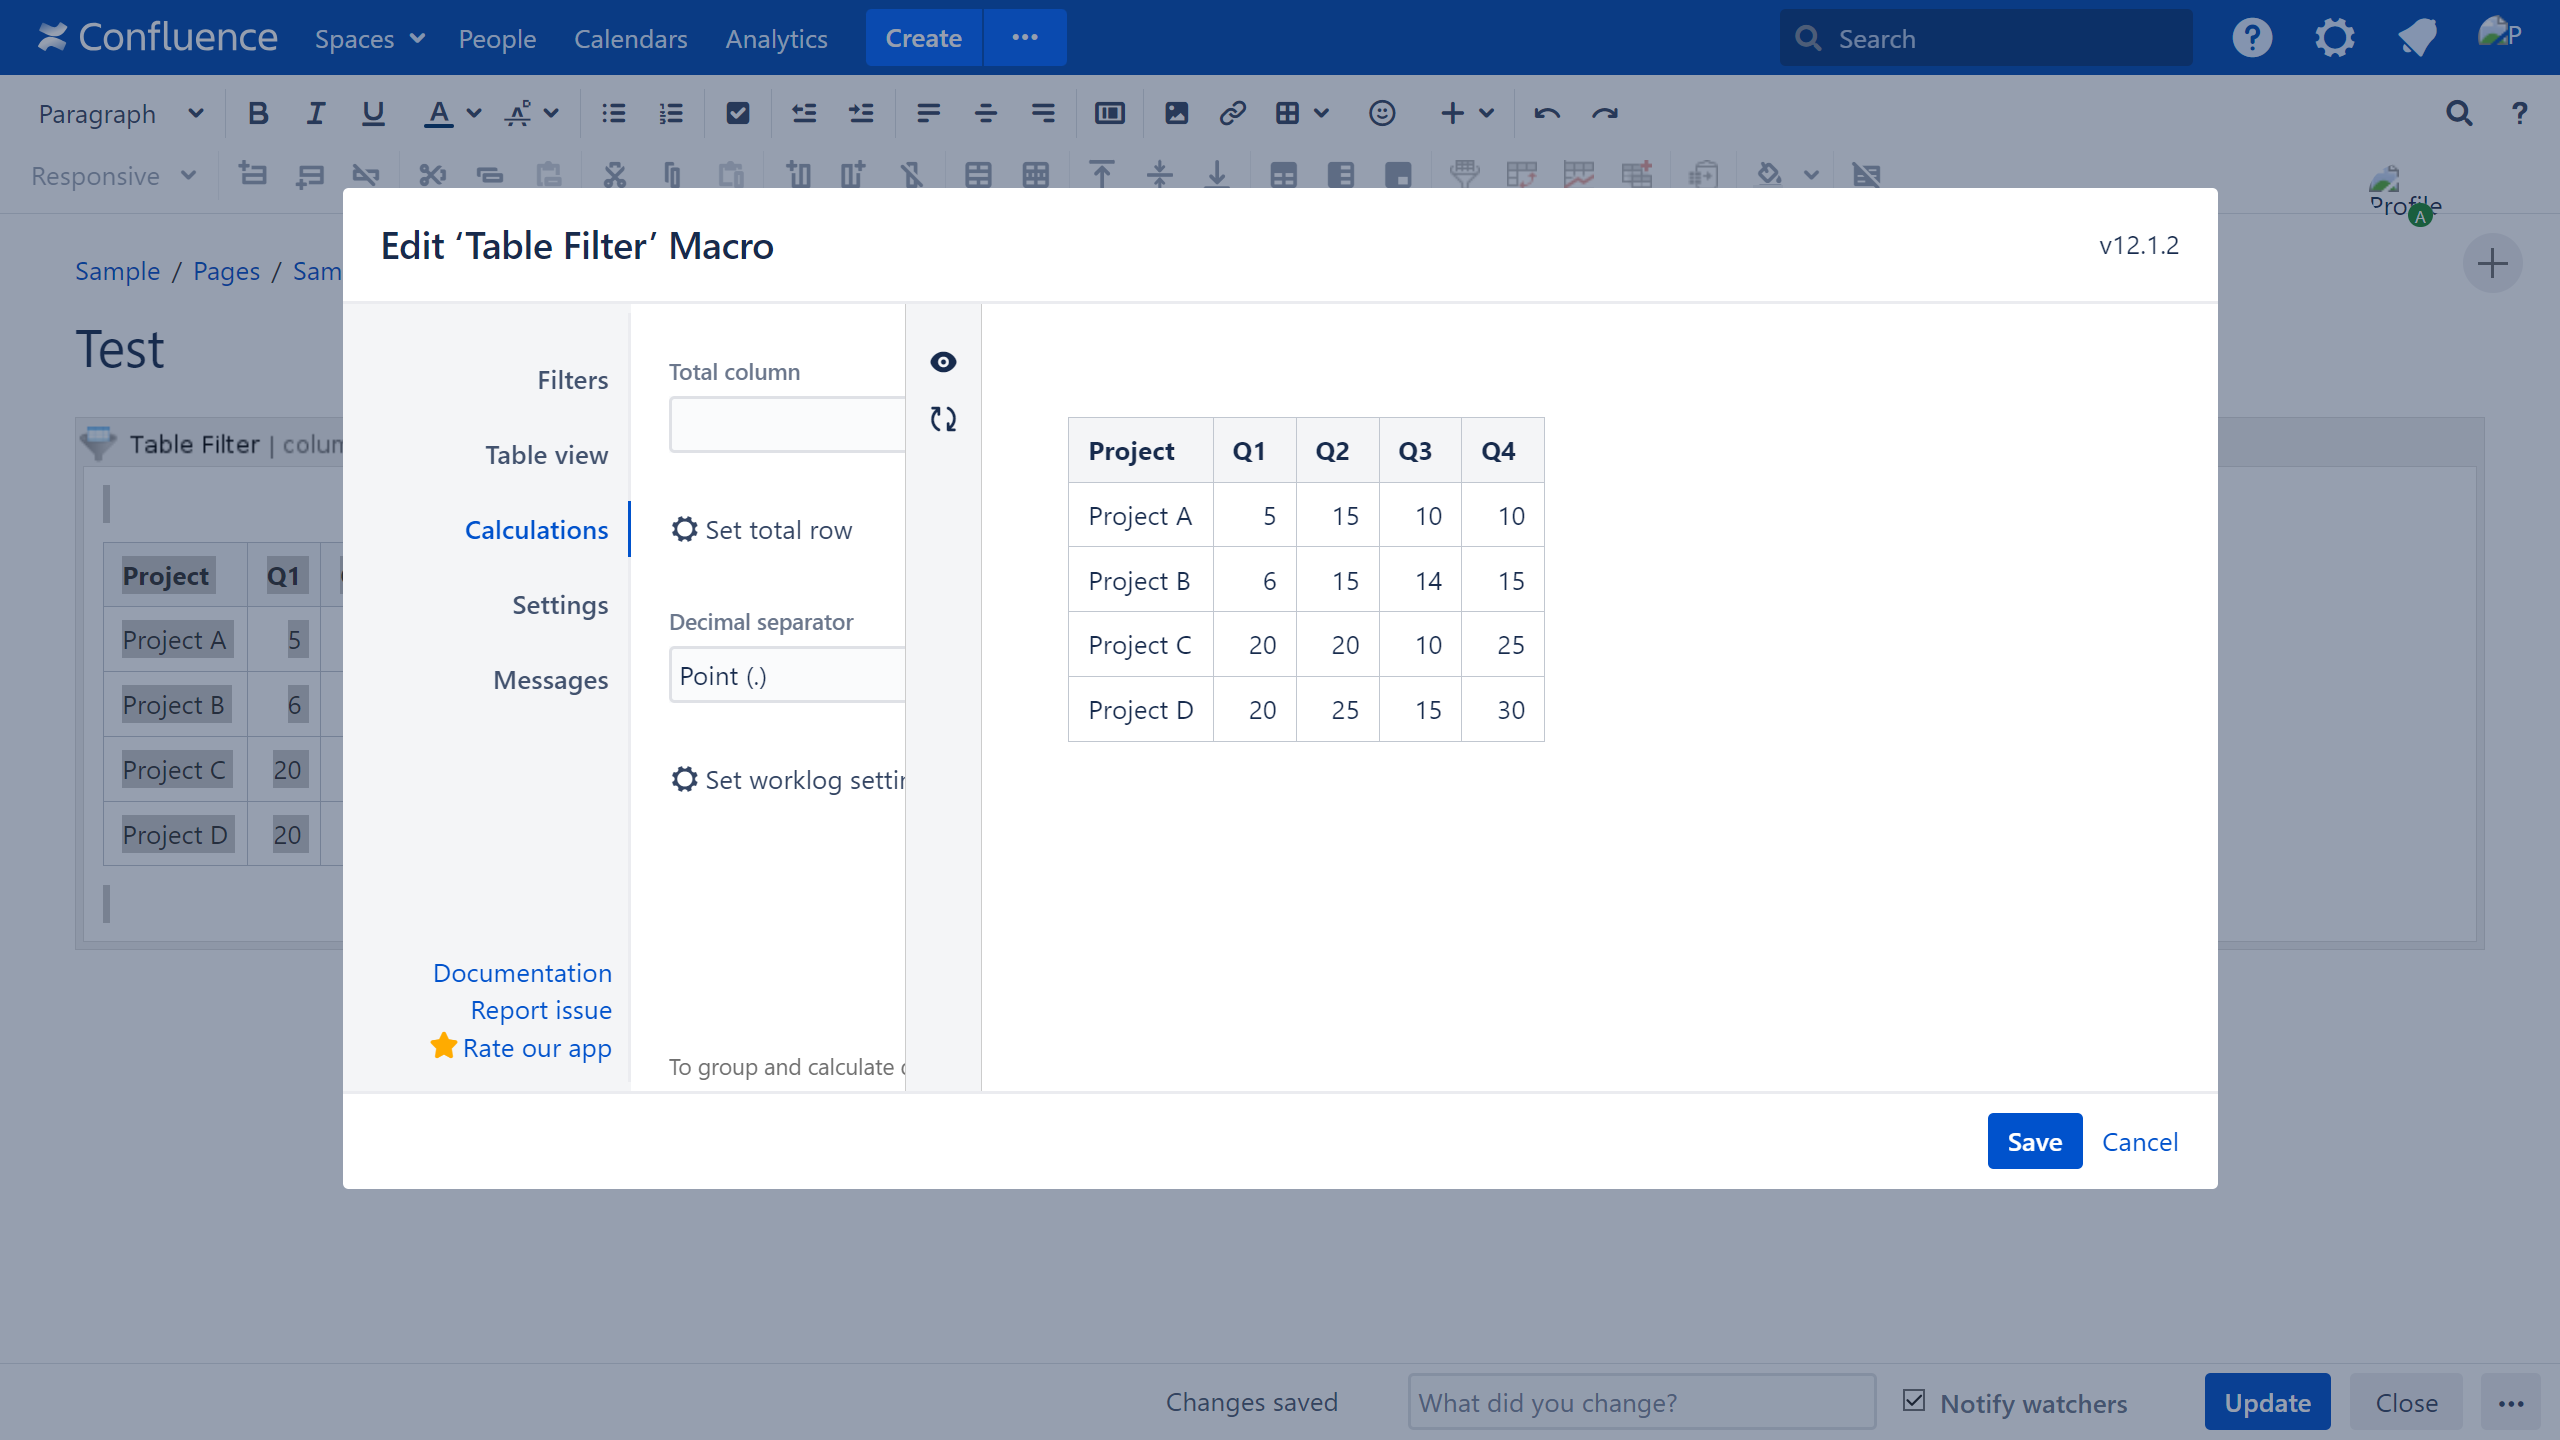This screenshot has width=2560, height=1440.
Task: Click the Total column input field
Action: pos(787,425)
